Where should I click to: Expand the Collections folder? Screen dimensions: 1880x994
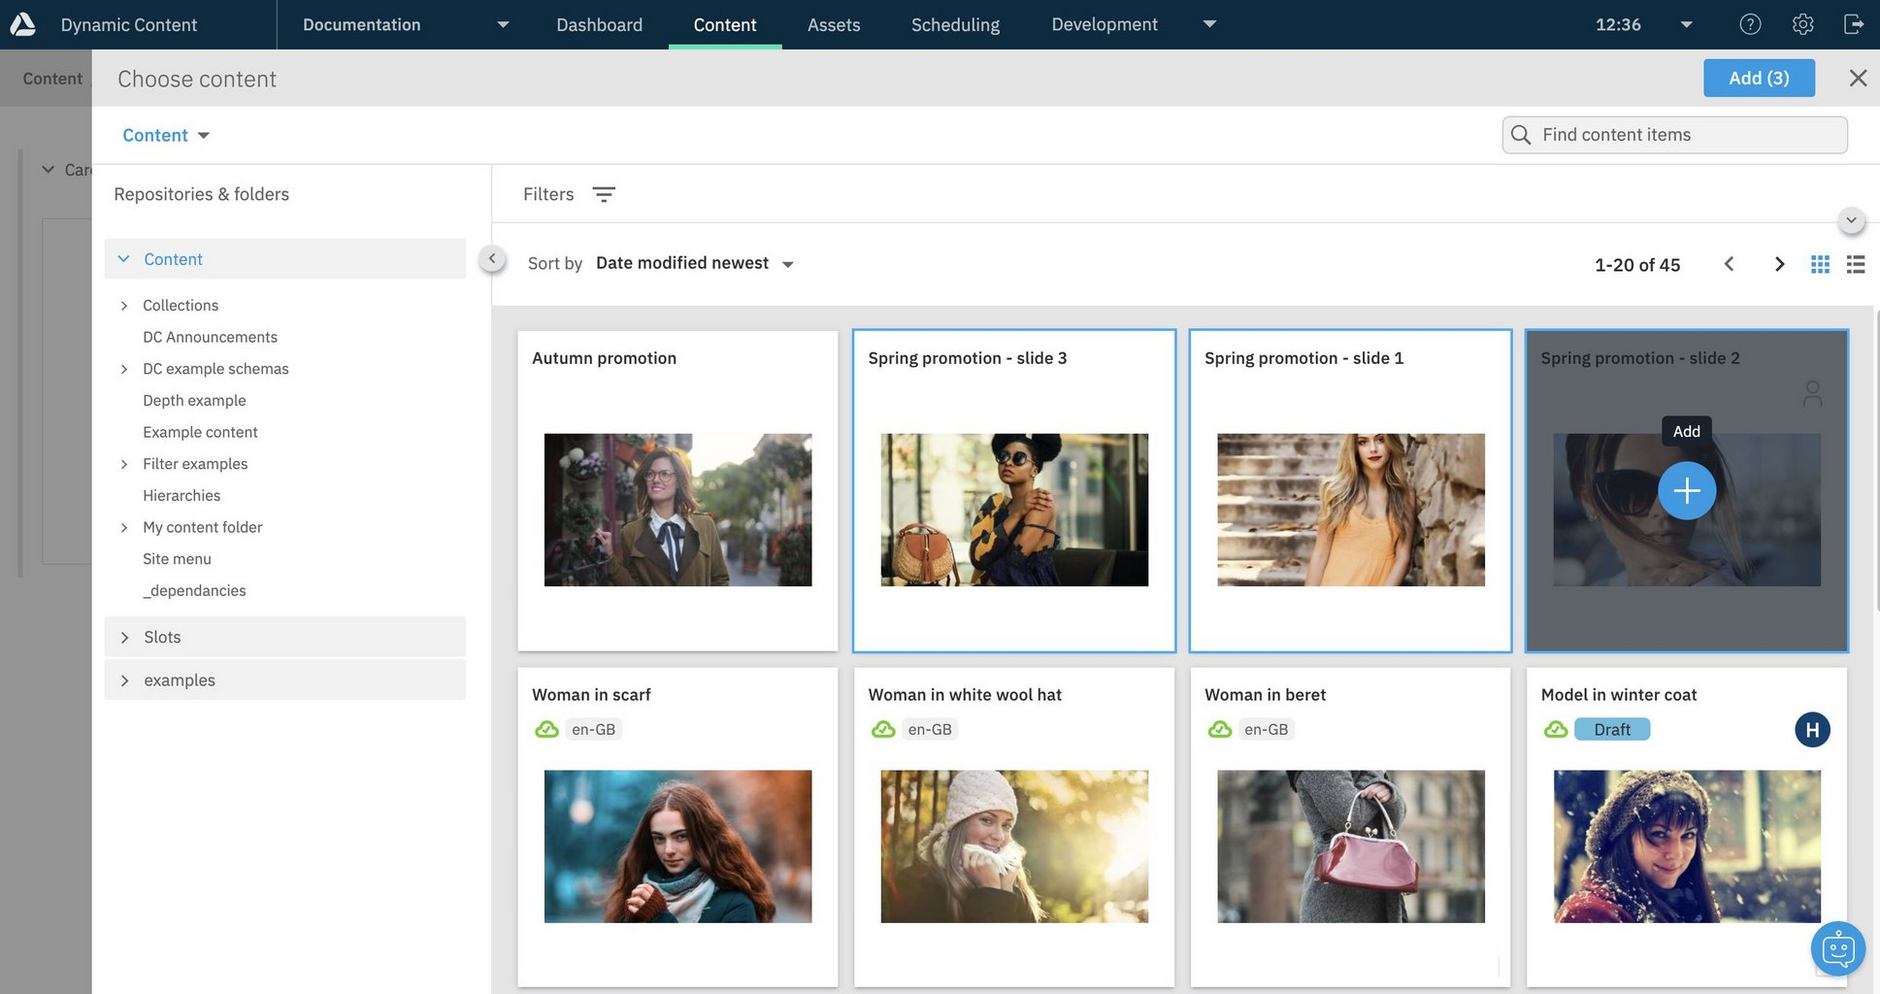(124, 306)
